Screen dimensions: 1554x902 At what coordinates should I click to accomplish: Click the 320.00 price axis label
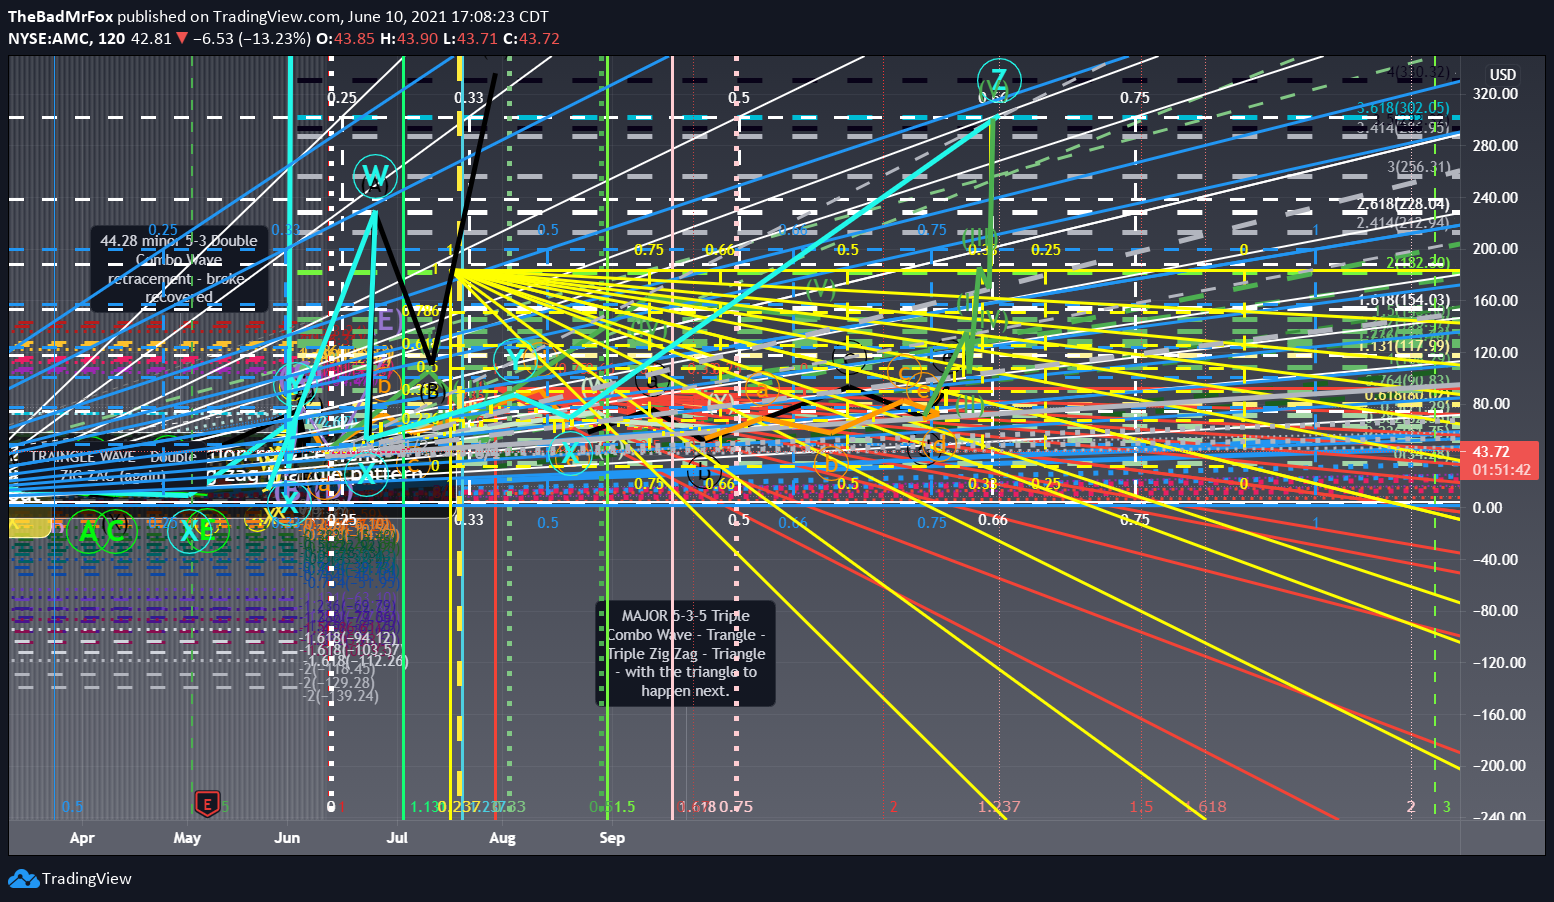[1495, 94]
